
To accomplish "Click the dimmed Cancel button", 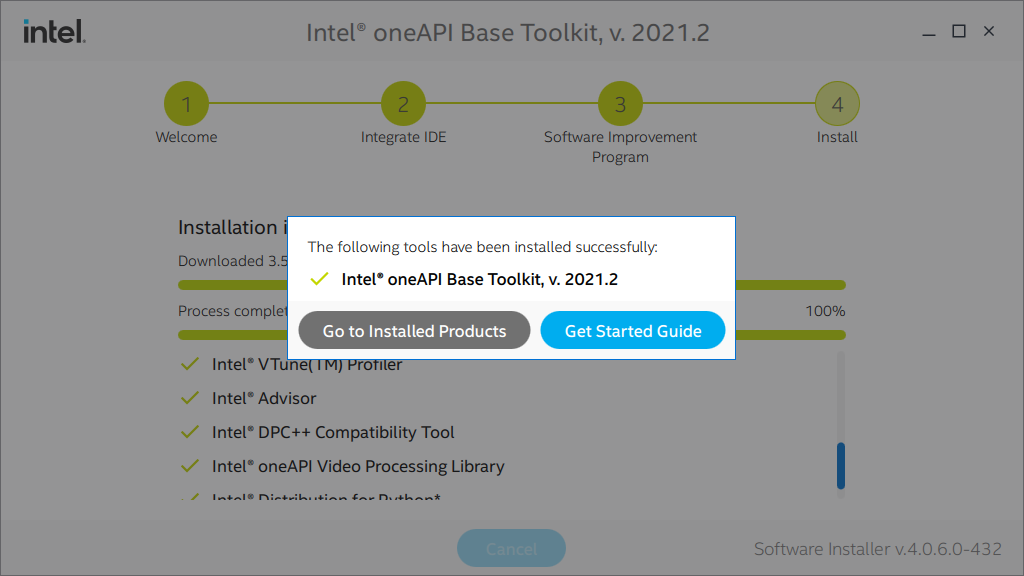I will [x=511, y=549].
